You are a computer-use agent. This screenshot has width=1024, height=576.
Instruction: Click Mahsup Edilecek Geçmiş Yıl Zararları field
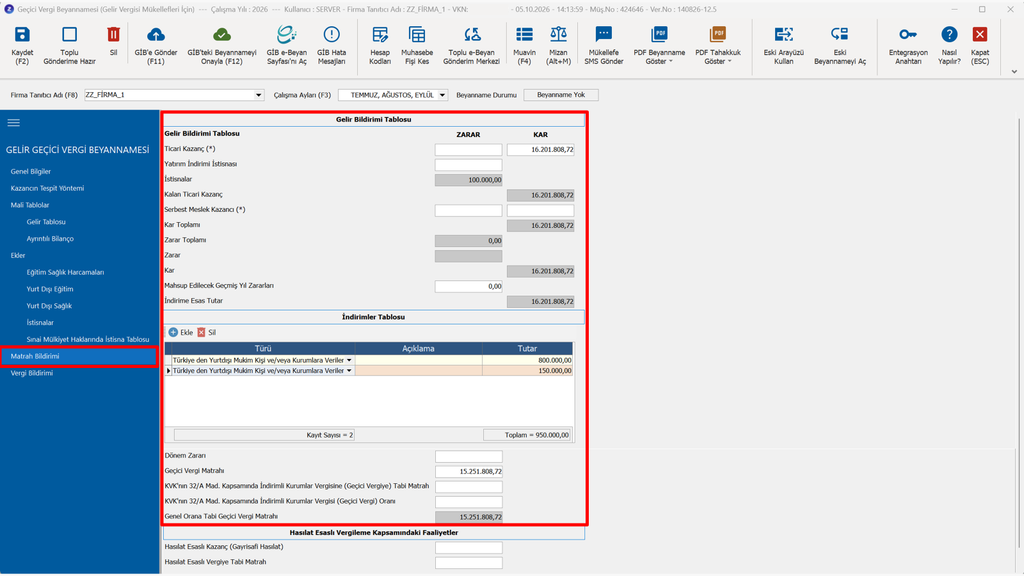[468, 286]
